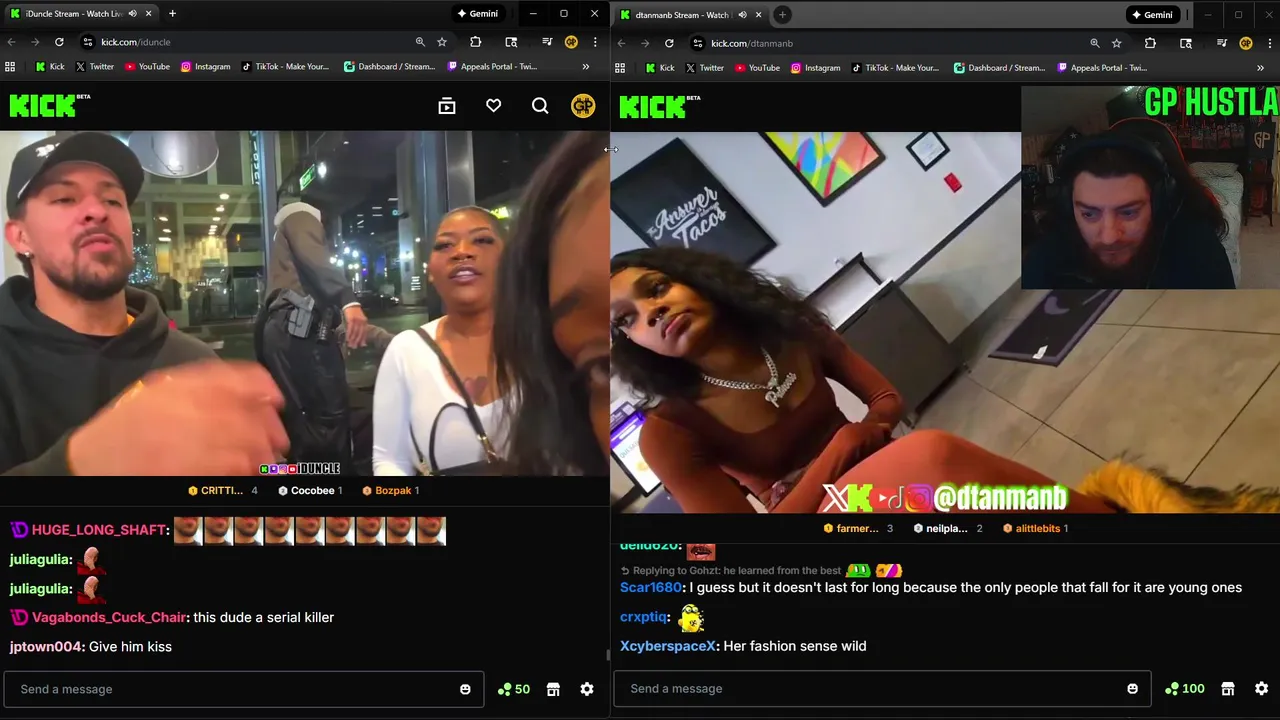Image resolution: width=1280 pixels, height=720 pixels.
Task: Open Extensions puzzle icon in right window
Action: (1150, 43)
